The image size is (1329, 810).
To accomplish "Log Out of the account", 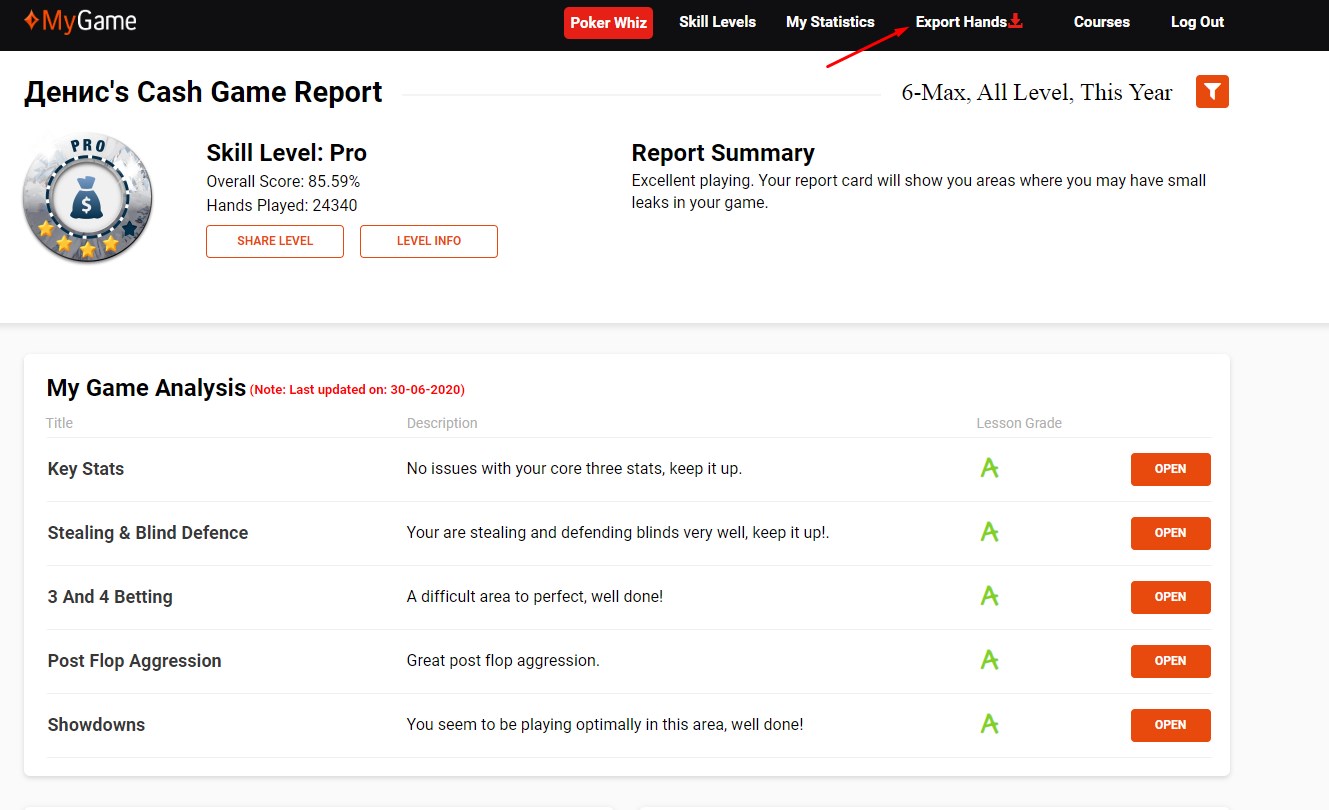I will (1197, 22).
